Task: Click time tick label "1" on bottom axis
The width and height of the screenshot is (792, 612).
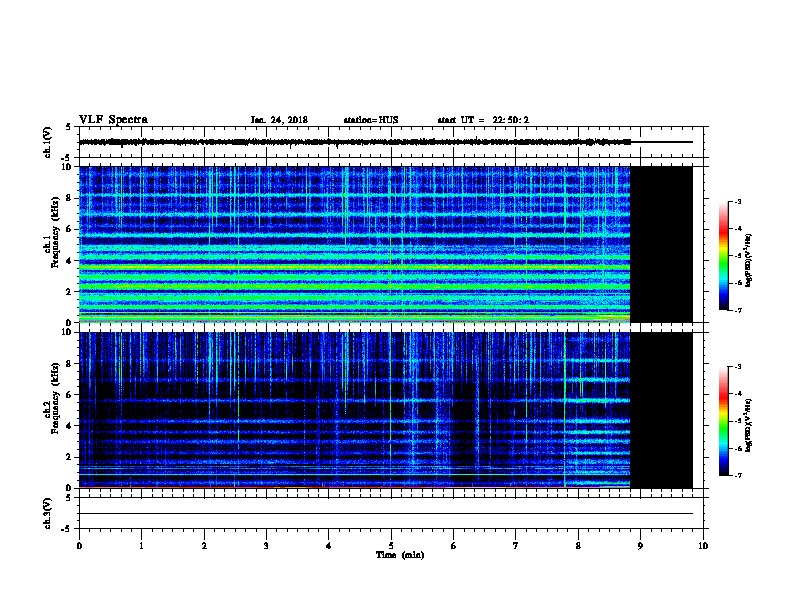Action: (x=141, y=546)
